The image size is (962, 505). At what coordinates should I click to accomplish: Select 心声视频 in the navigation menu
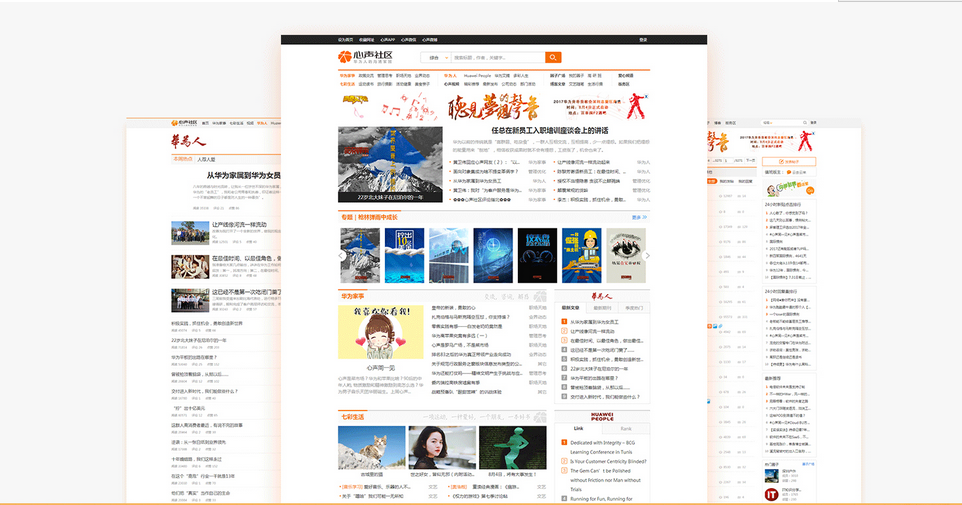point(452,84)
